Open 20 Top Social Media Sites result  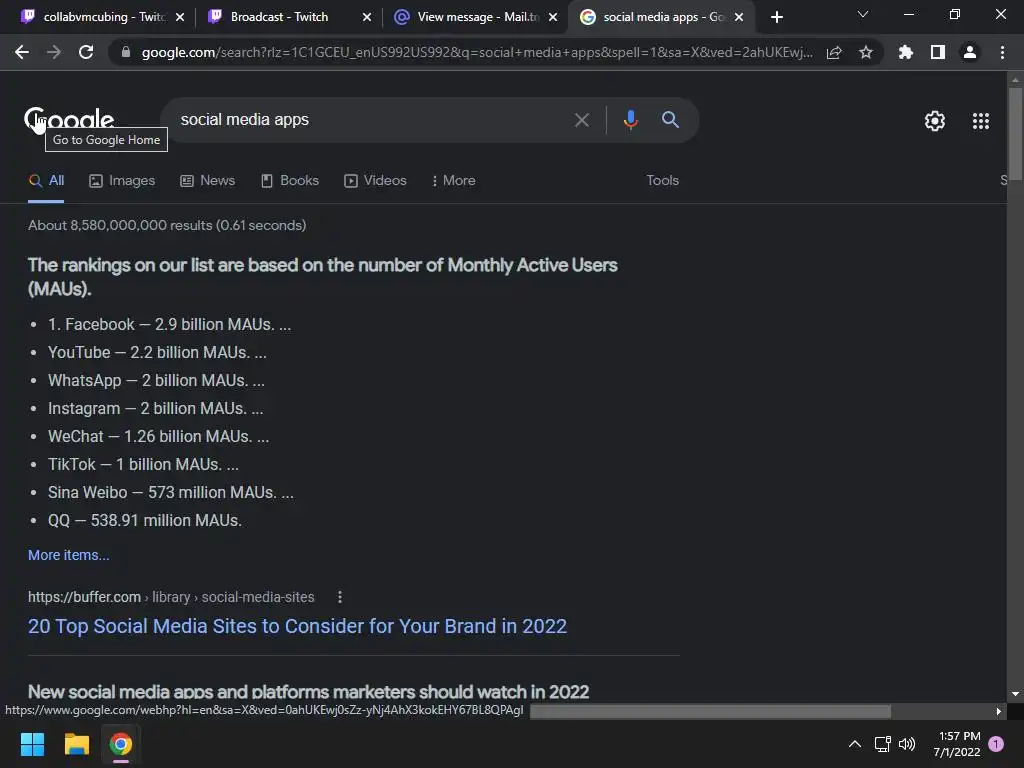click(297, 626)
